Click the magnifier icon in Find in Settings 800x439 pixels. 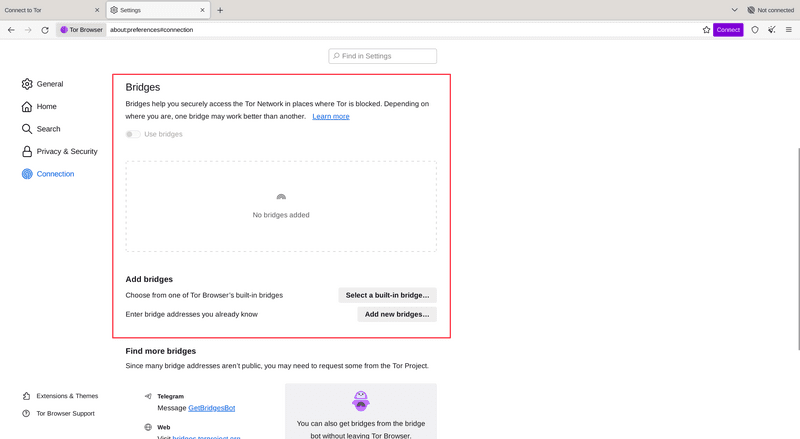pyautogui.click(x=336, y=56)
